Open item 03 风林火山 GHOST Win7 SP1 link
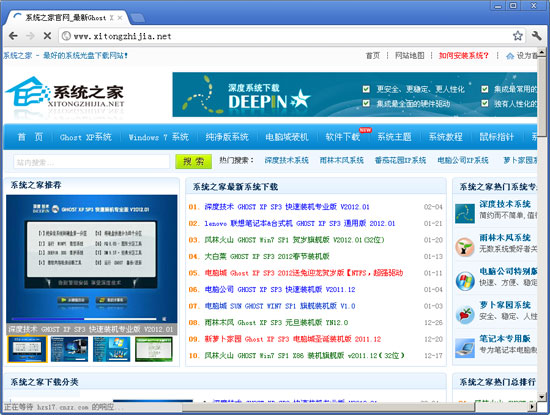Viewport: 550px width, 415px height. (295, 240)
